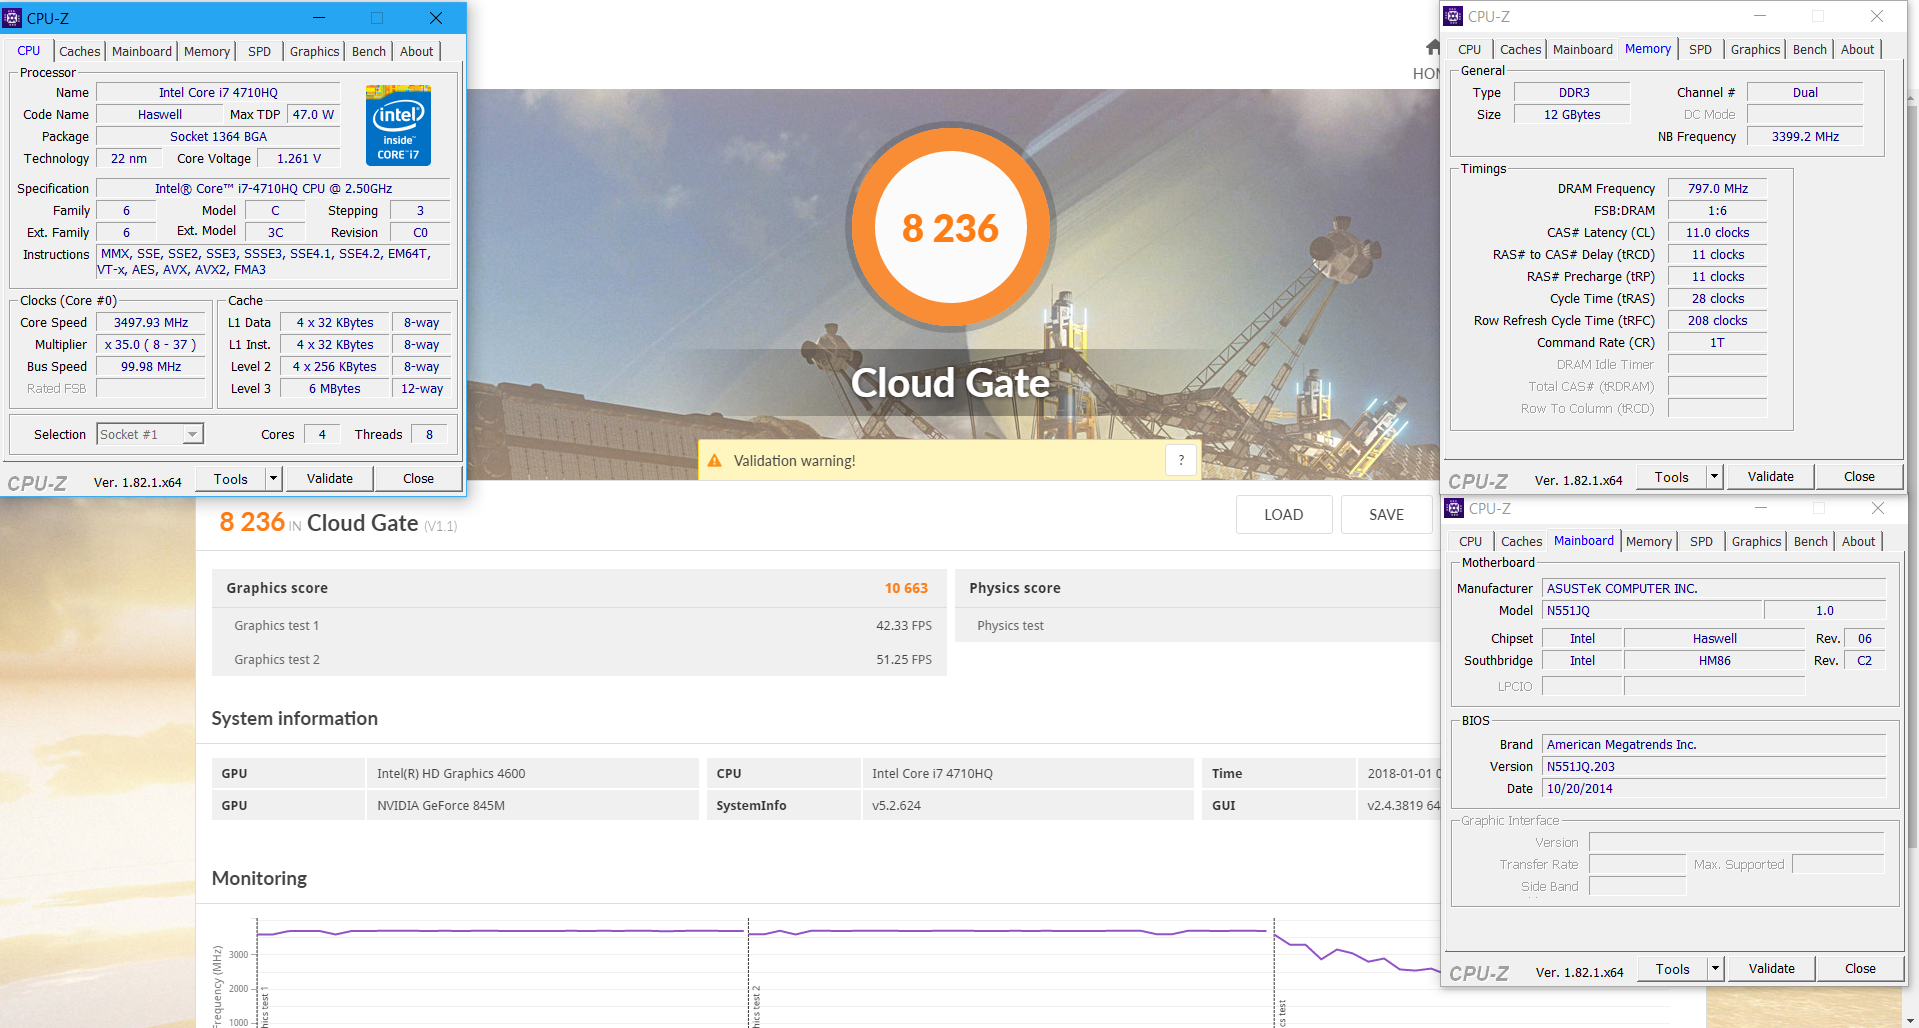
Task: Click the Tools button in the Mainboard CPU-Z window
Action: (1672, 969)
